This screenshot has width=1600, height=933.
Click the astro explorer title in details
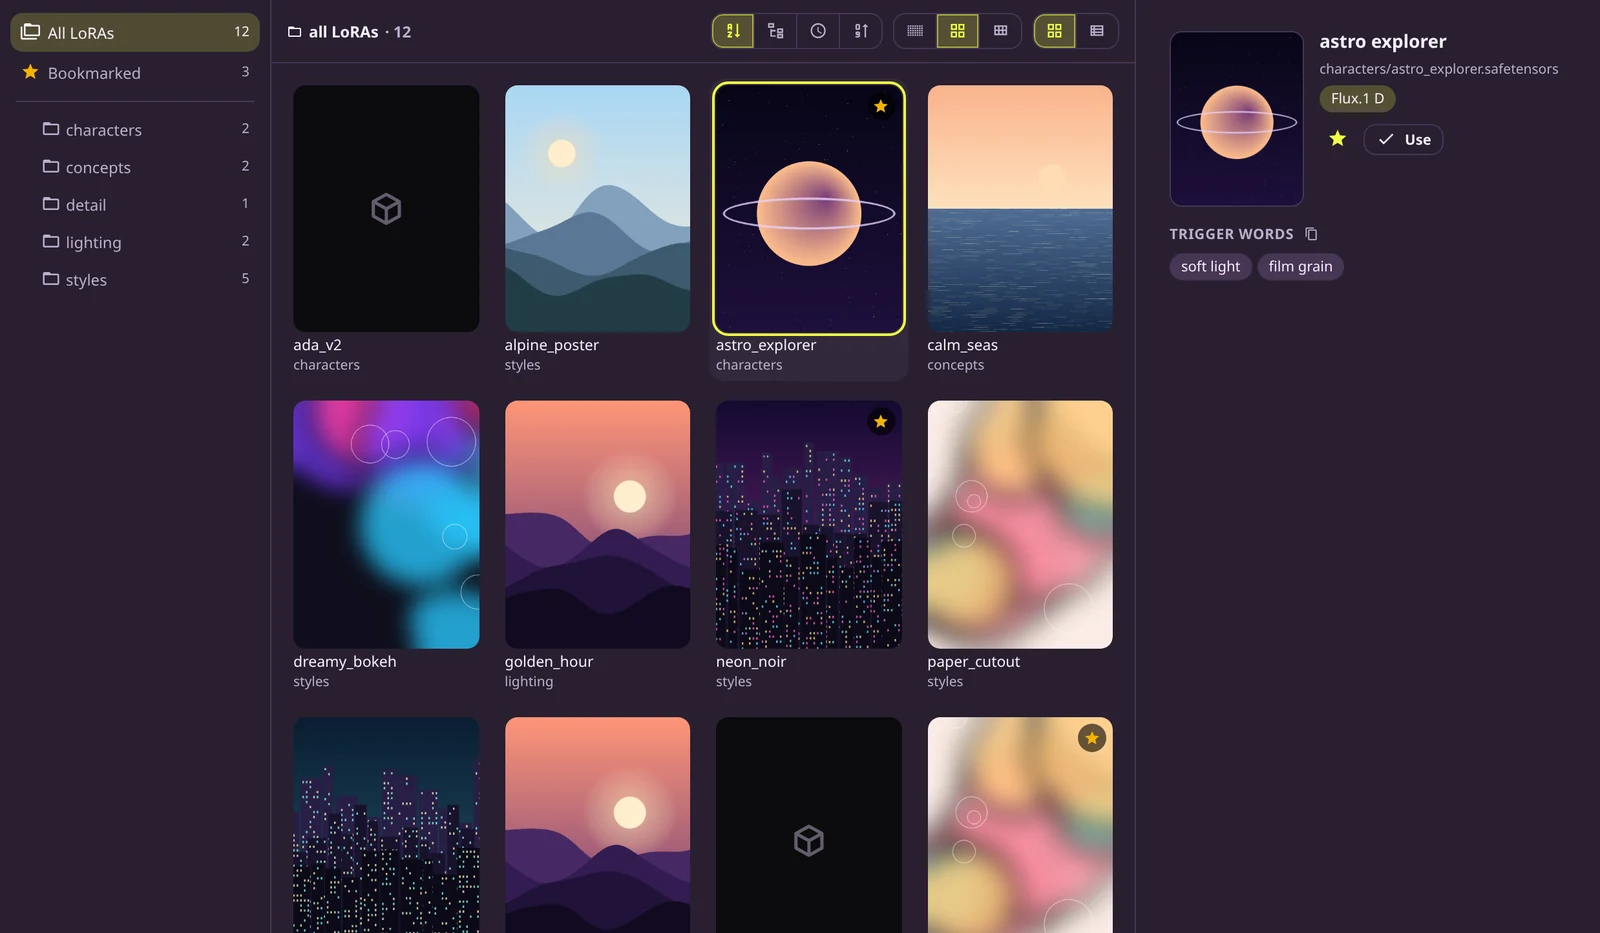point(1382,42)
